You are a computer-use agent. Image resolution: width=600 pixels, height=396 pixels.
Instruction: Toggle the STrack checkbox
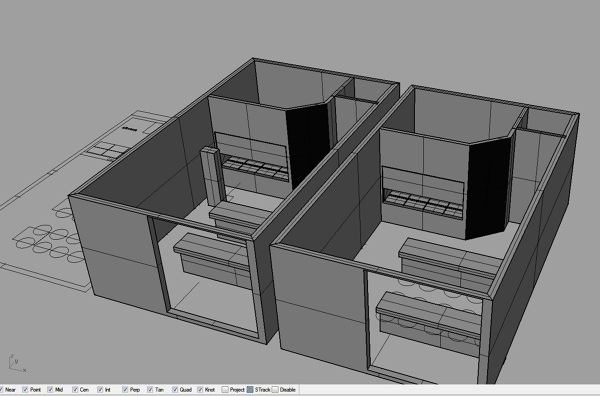tap(250, 389)
